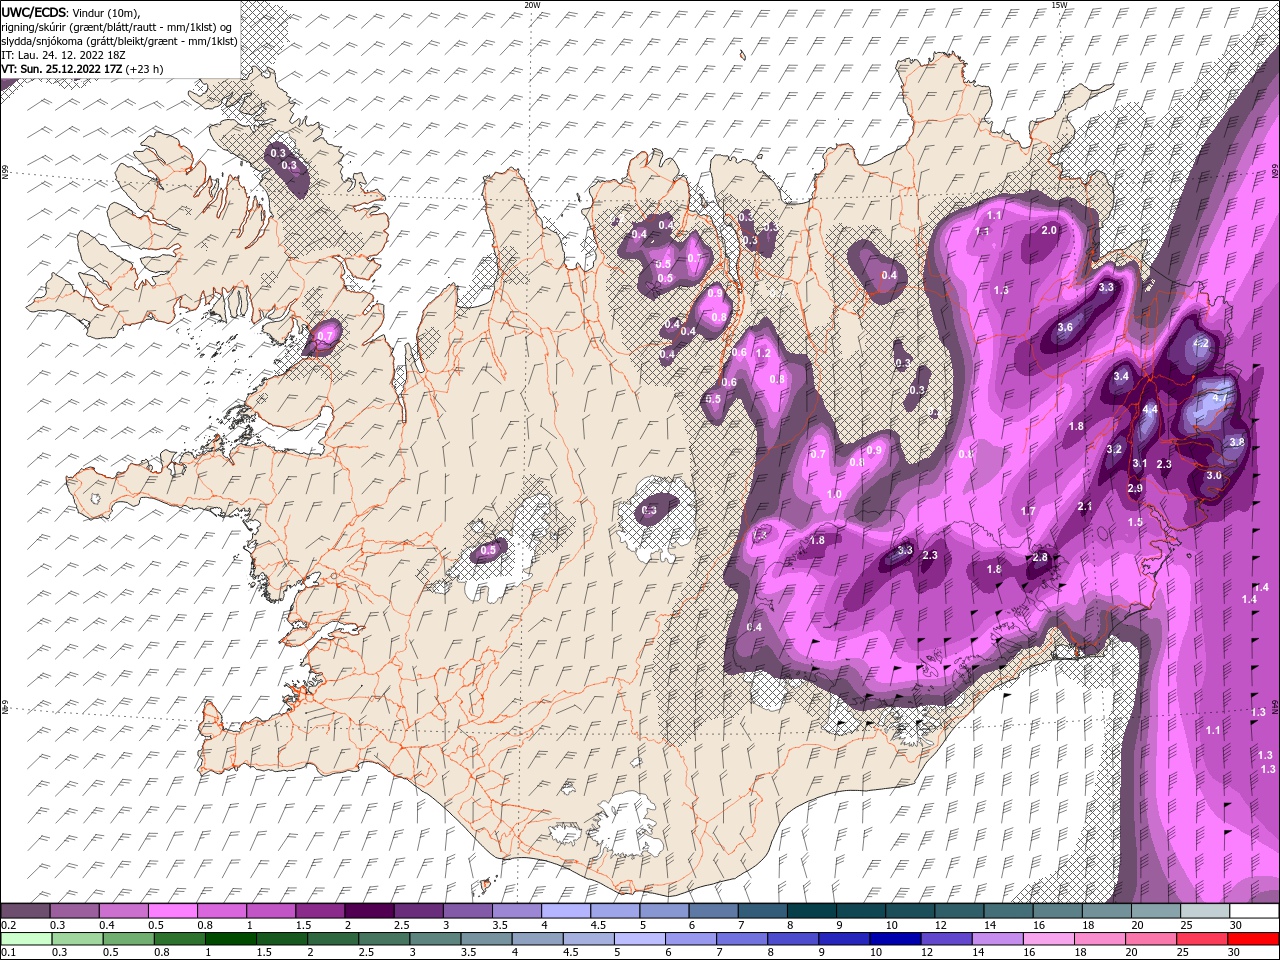Viewport: 1280px width, 960px height.
Task: Select rain scale swatch between 3 and 3.5
Action: 434,939
